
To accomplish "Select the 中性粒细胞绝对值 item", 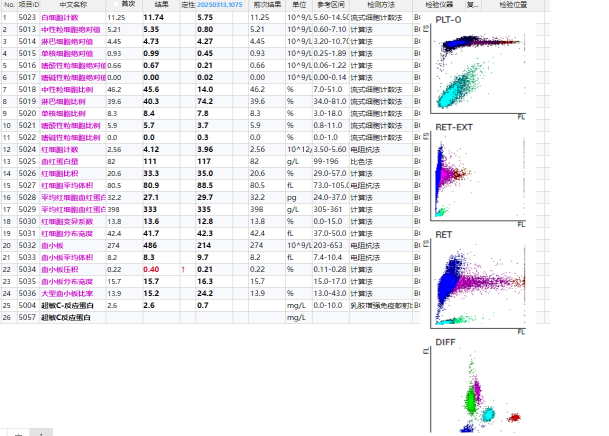I will tap(71, 30).
